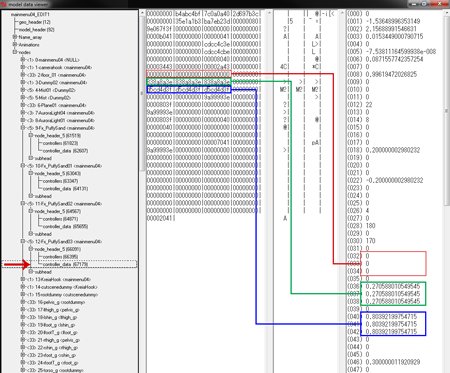Screen dimensions: 450x373
Task: Select the model_header (92) row
Action: pyautogui.click(x=37, y=29)
